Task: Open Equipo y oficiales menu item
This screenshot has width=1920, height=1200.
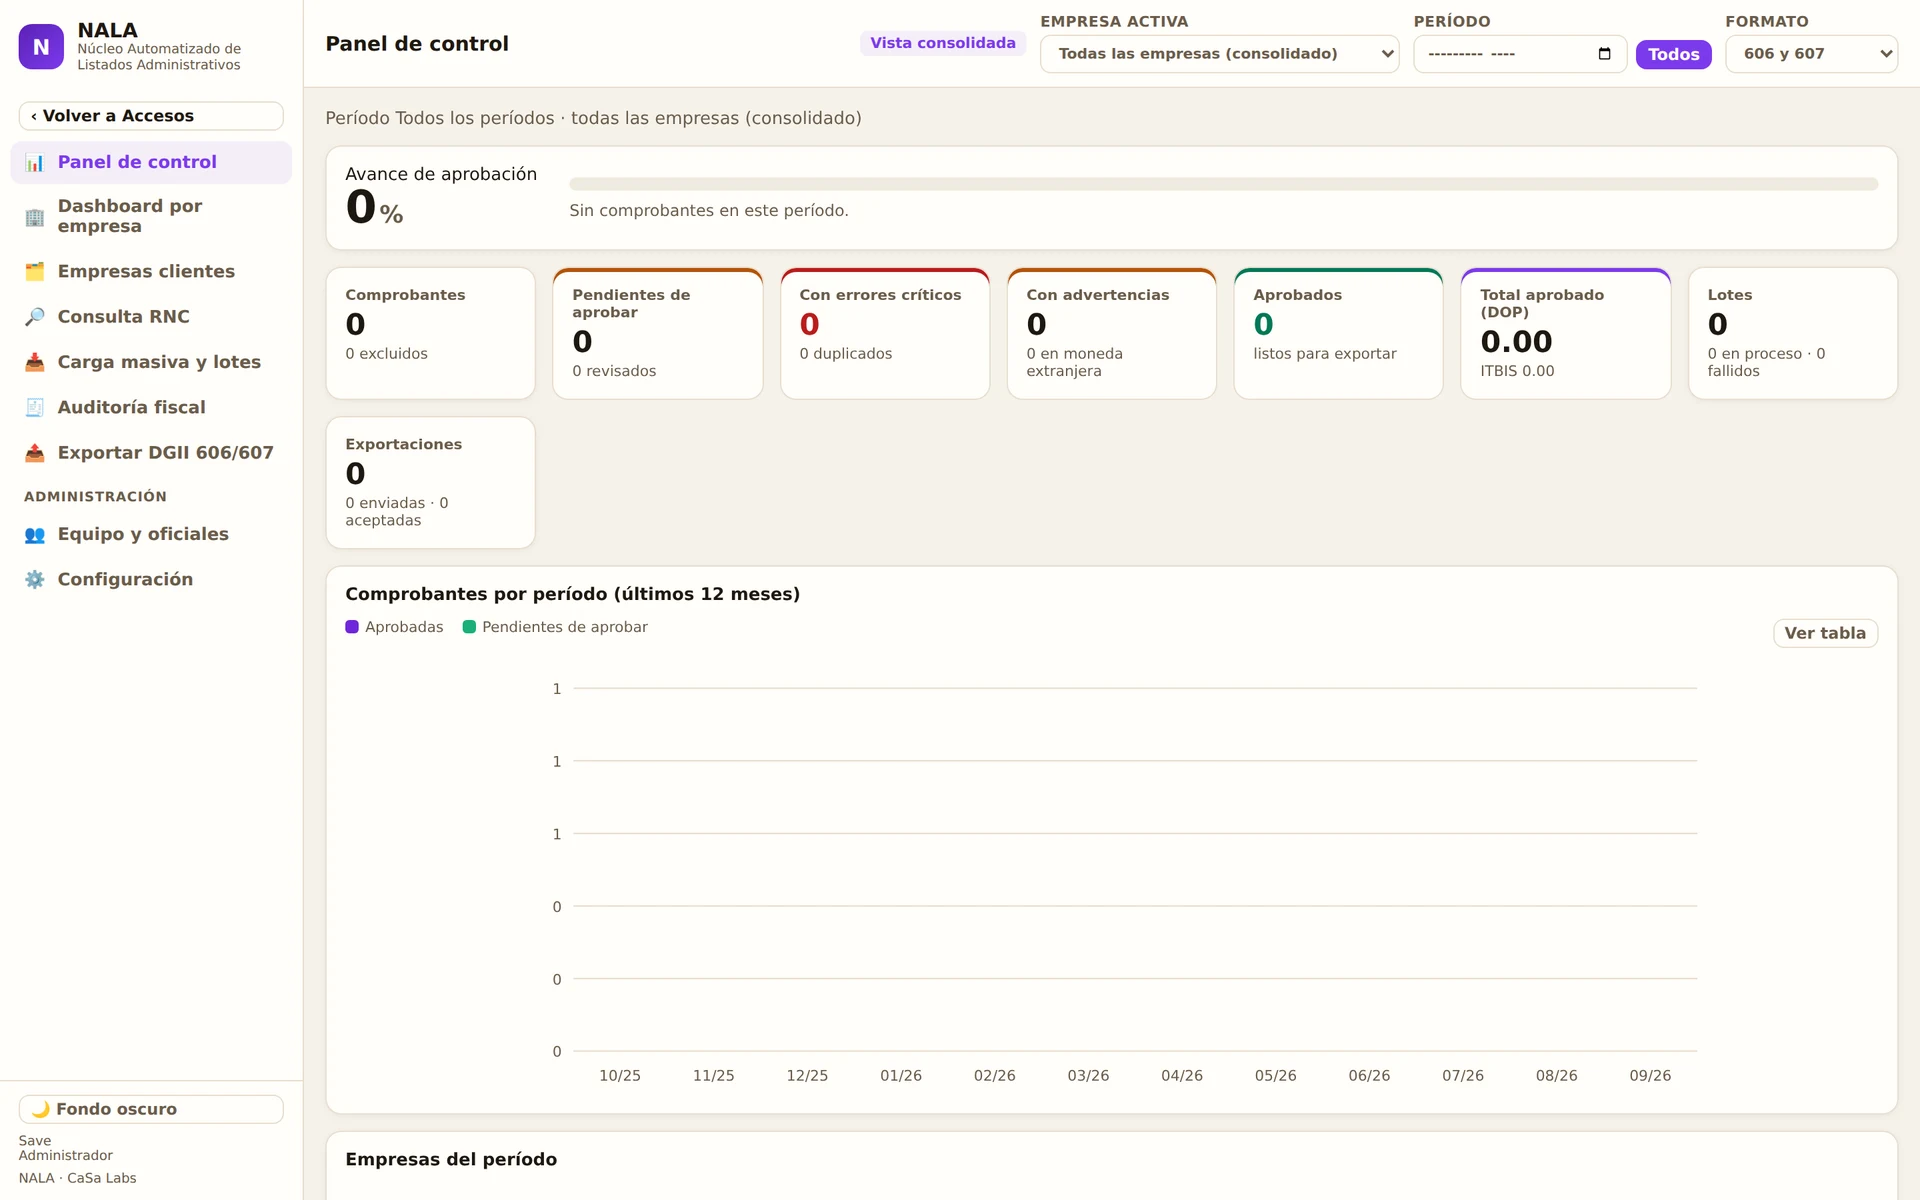Action: pyautogui.click(x=151, y=534)
